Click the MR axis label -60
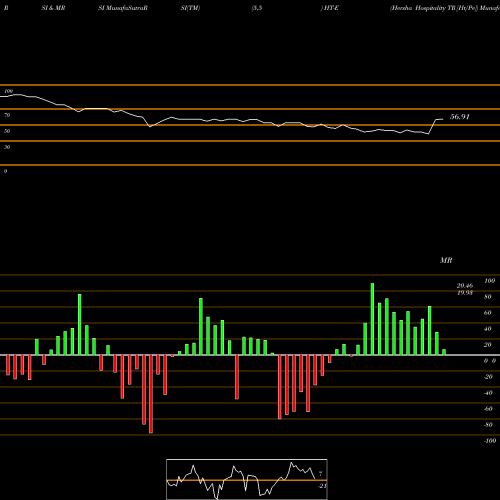The height and width of the screenshot is (500, 500). click(488, 409)
